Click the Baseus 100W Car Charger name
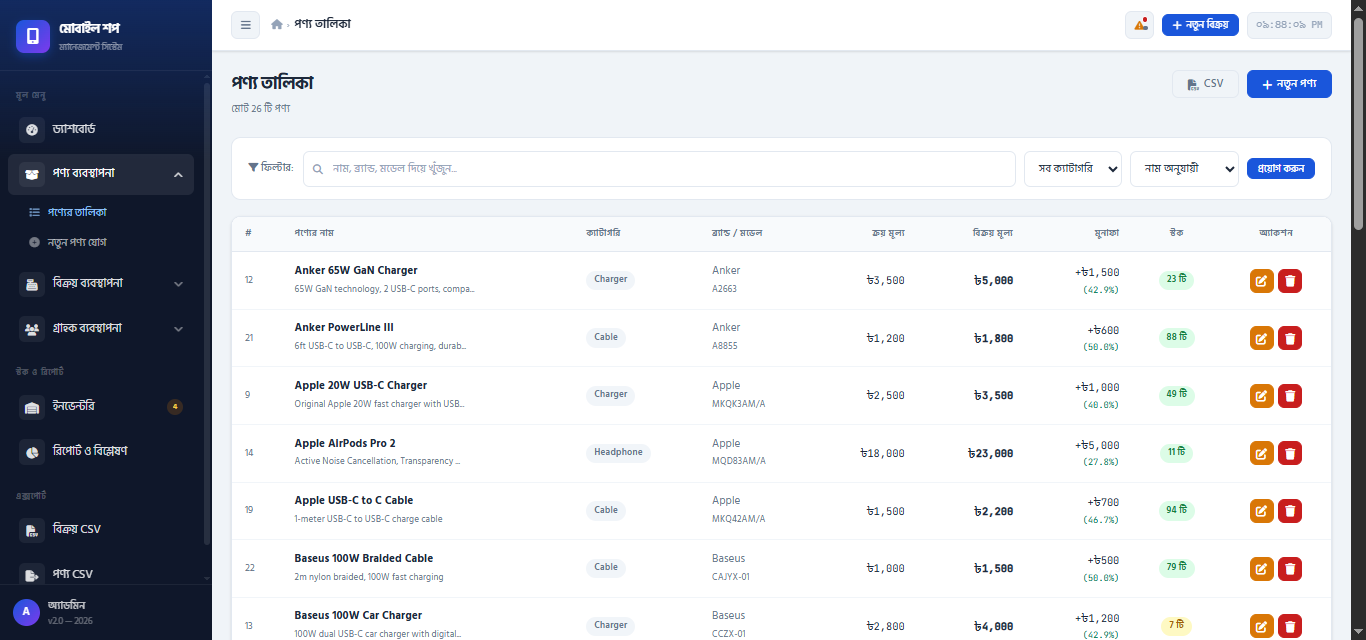This screenshot has width=1366, height=640. pos(358,615)
